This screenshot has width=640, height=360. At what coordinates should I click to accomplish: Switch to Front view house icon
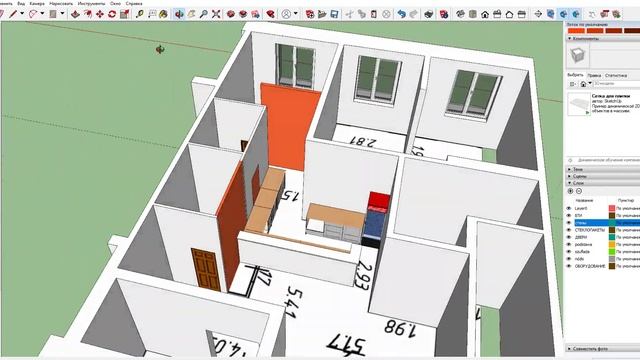tap(485, 14)
